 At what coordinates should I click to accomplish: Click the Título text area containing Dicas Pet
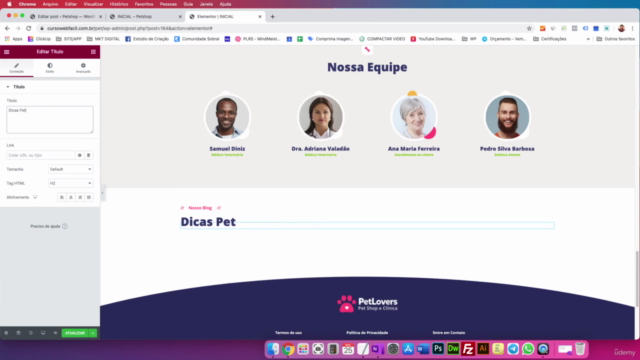(x=50, y=120)
